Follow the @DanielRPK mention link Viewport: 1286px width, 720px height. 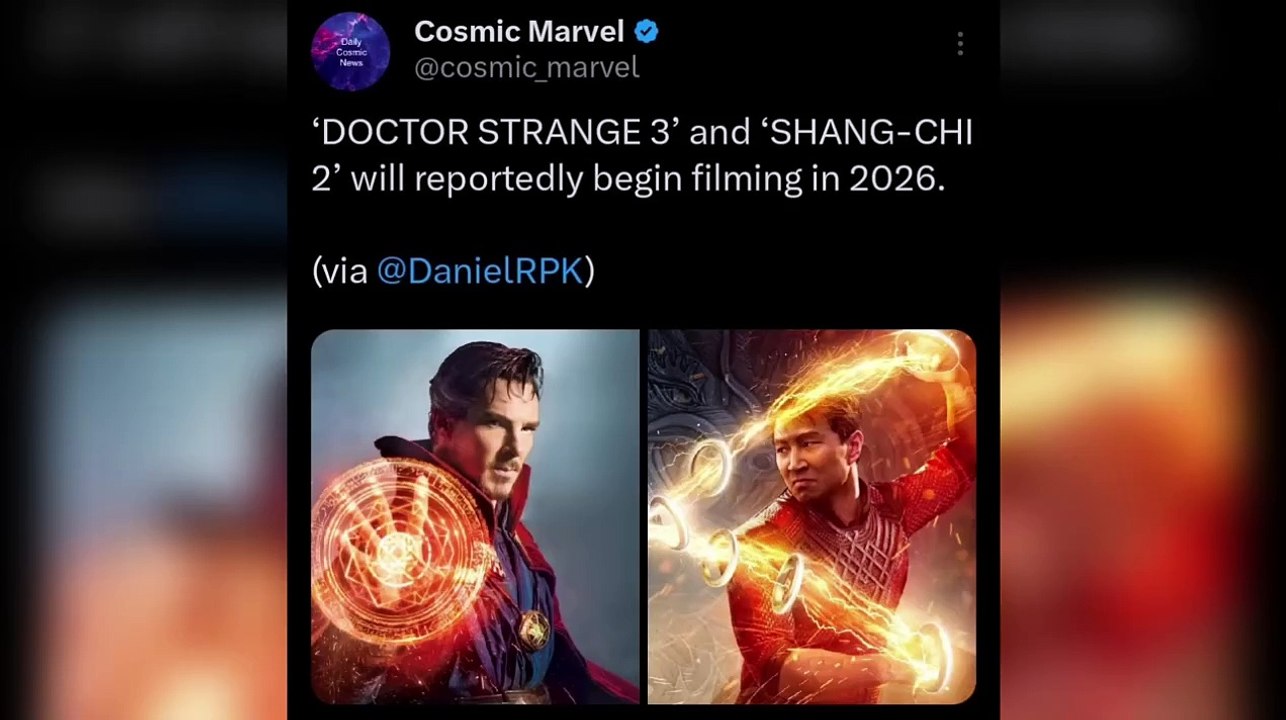(480, 270)
